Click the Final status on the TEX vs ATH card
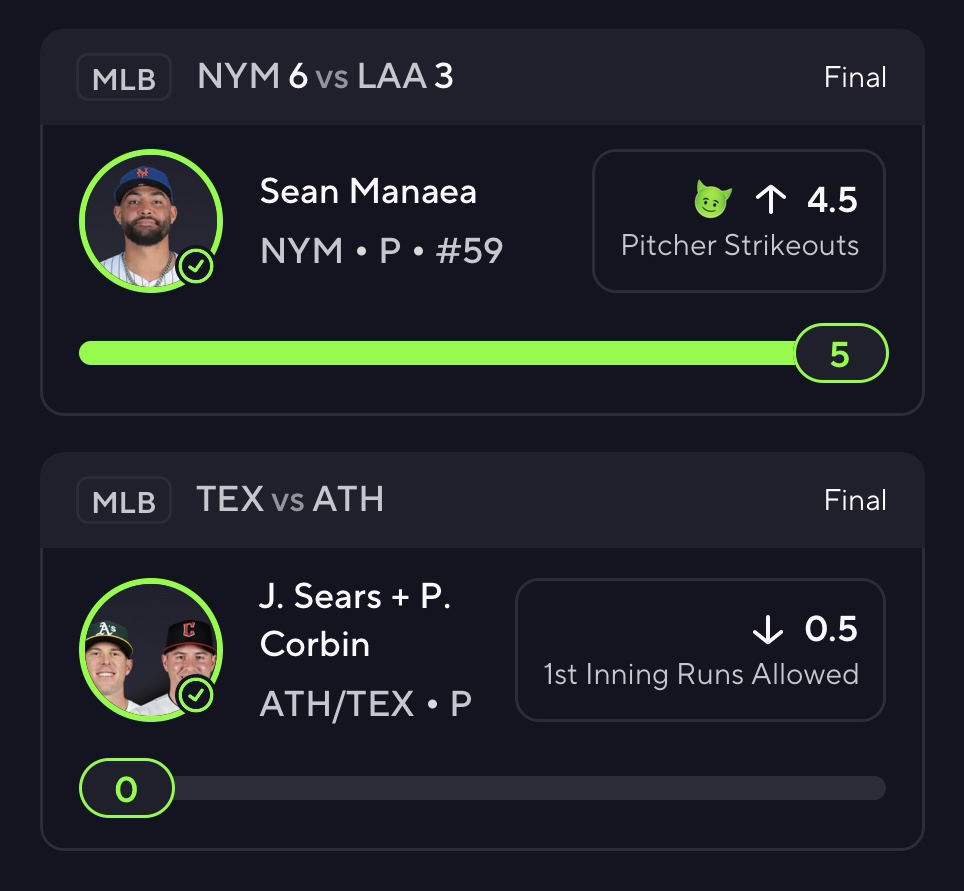This screenshot has height=891, width=964. coord(855,500)
